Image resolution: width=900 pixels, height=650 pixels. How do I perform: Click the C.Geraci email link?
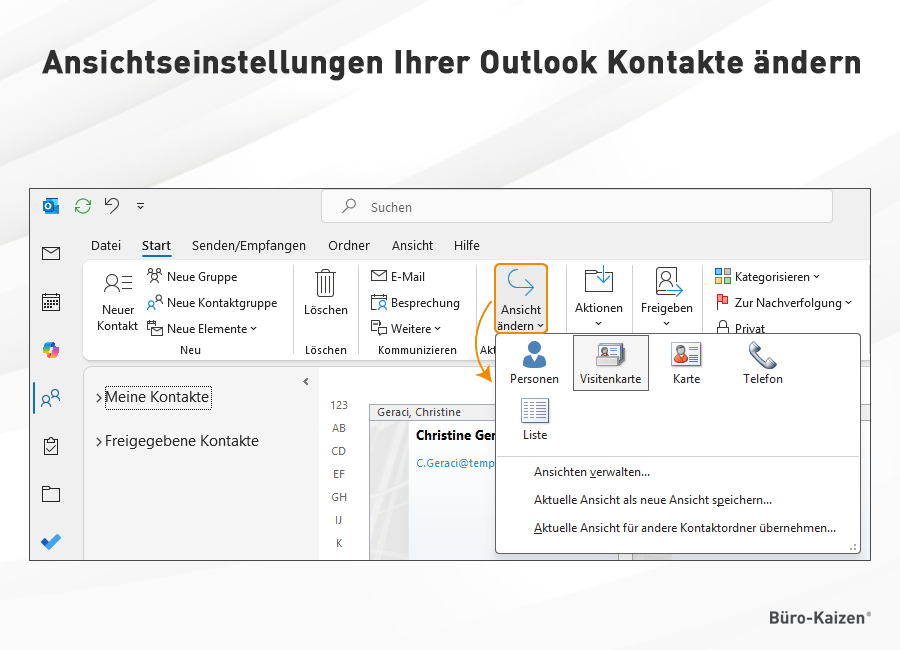(x=456, y=463)
